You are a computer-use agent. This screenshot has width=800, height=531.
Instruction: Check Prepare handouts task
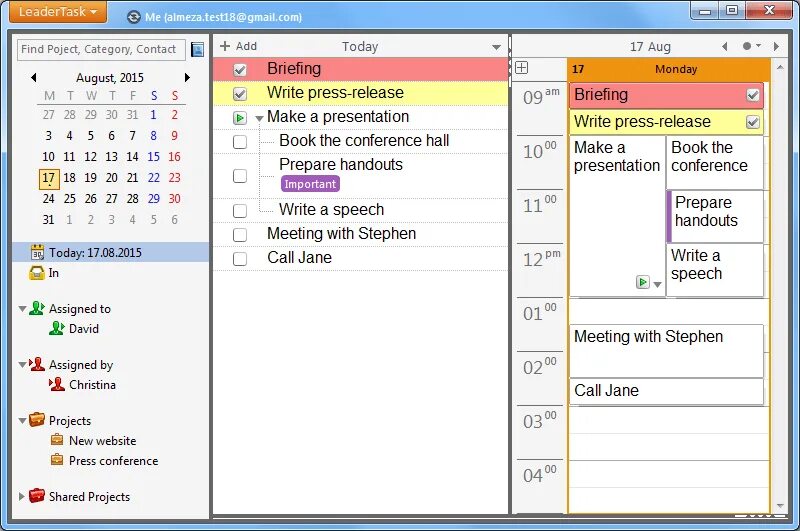[x=240, y=176]
